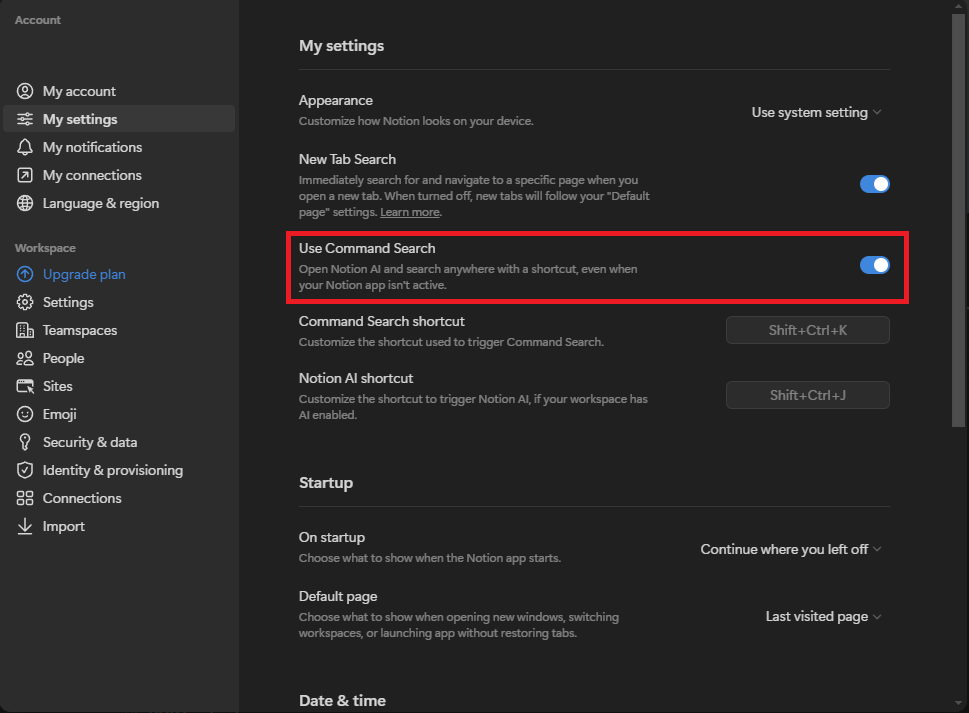Click the Use Command Search title text
This screenshot has height=713, width=969.
(367, 248)
